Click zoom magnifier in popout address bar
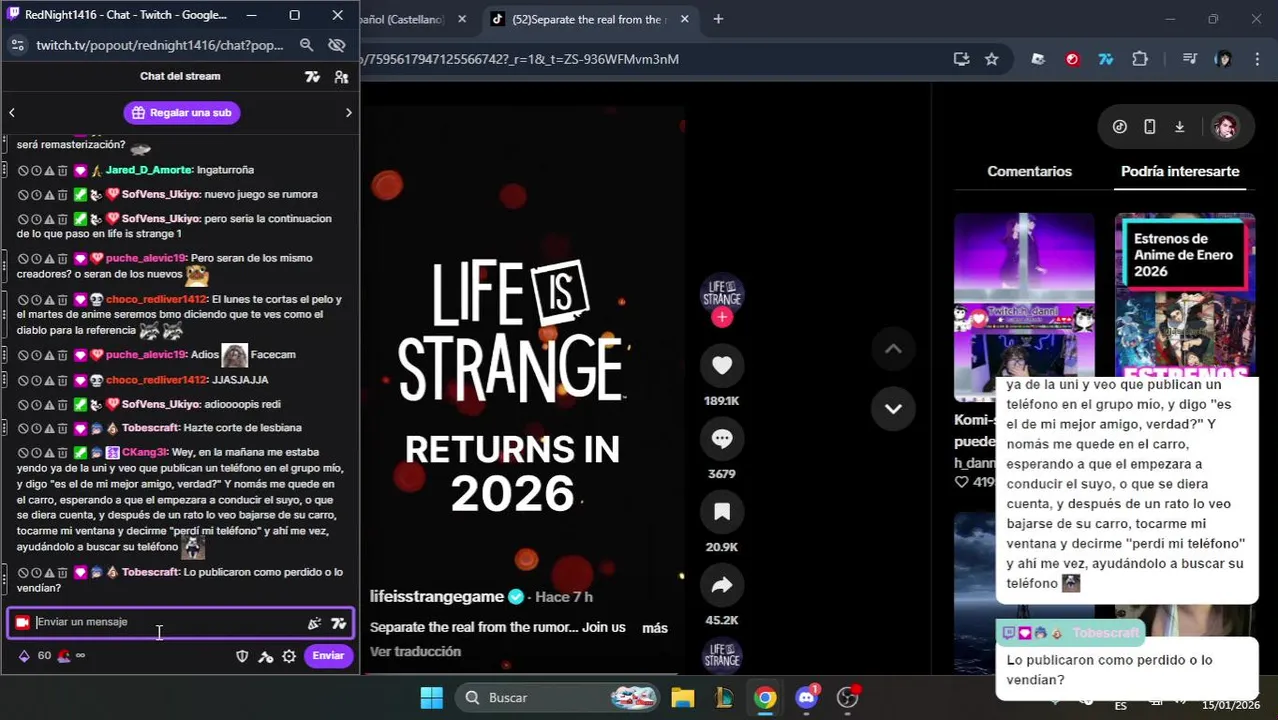This screenshot has height=720, width=1278. (307, 45)
